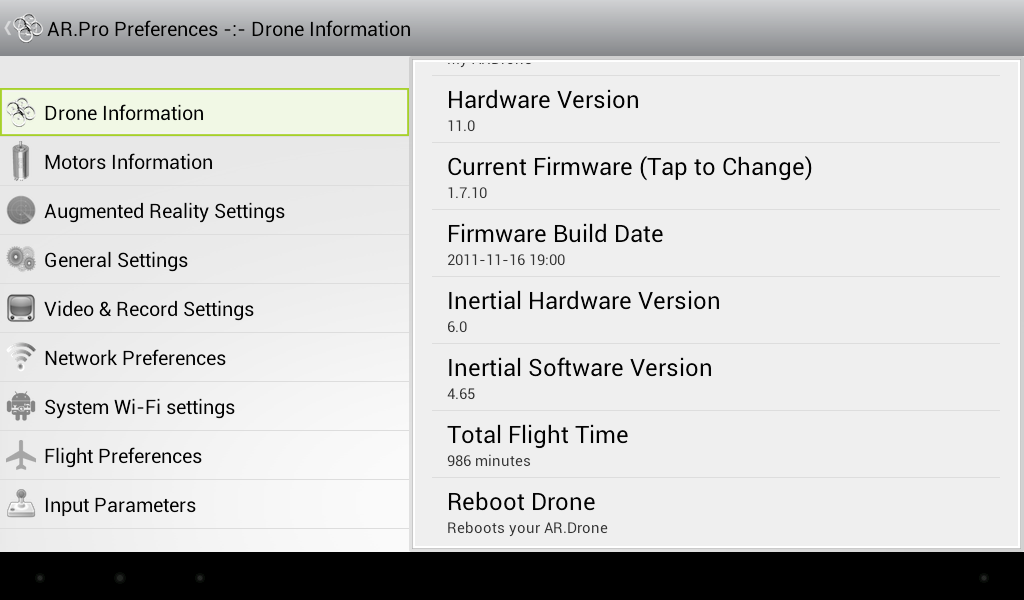The image size is (1024, 600).
Task: Open Flight Preferences
Action: pos(204,455)
